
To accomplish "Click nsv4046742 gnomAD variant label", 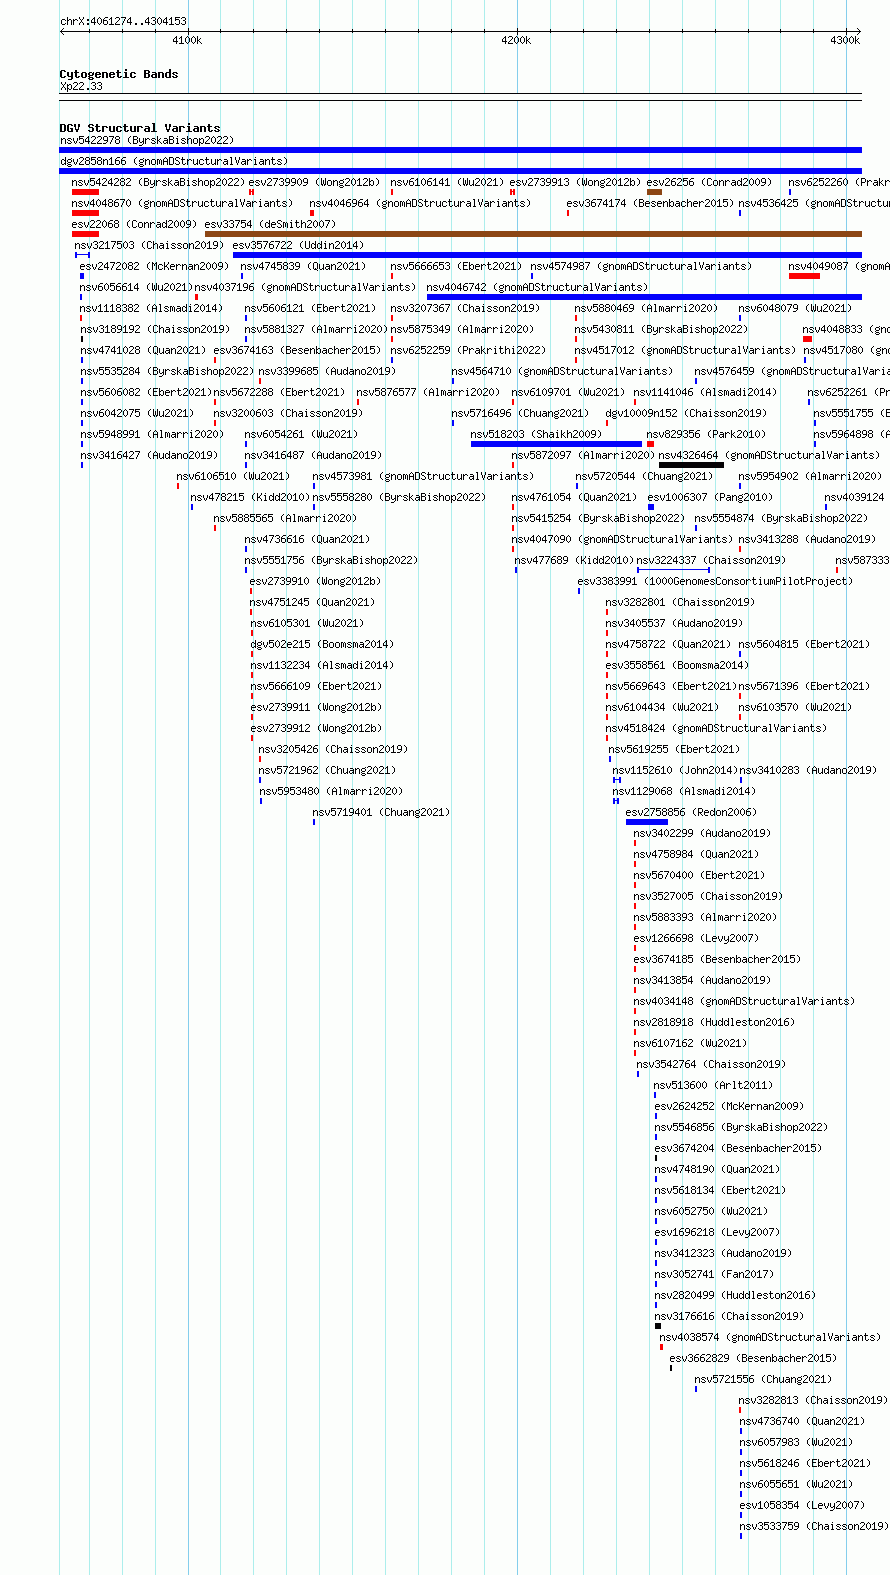I will 537,288.
